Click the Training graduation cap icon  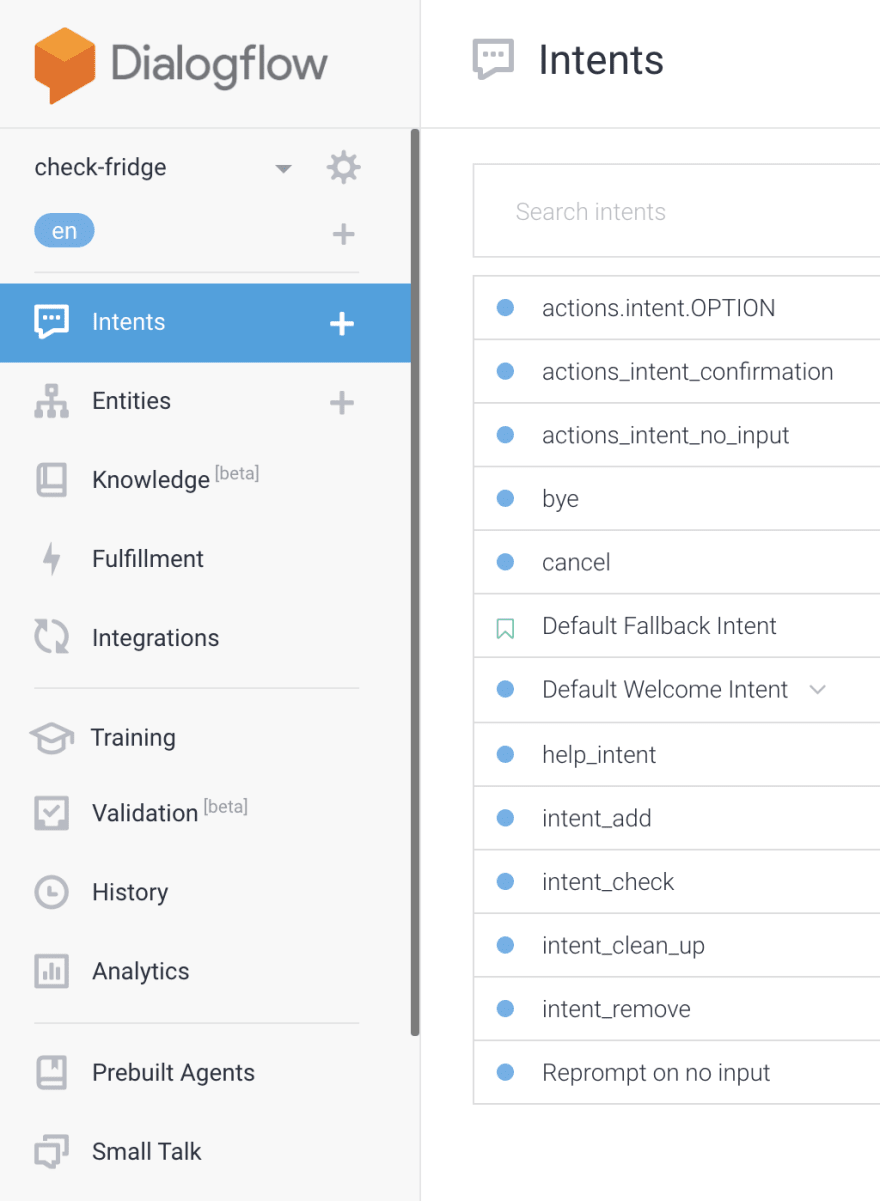coord(51,738)
